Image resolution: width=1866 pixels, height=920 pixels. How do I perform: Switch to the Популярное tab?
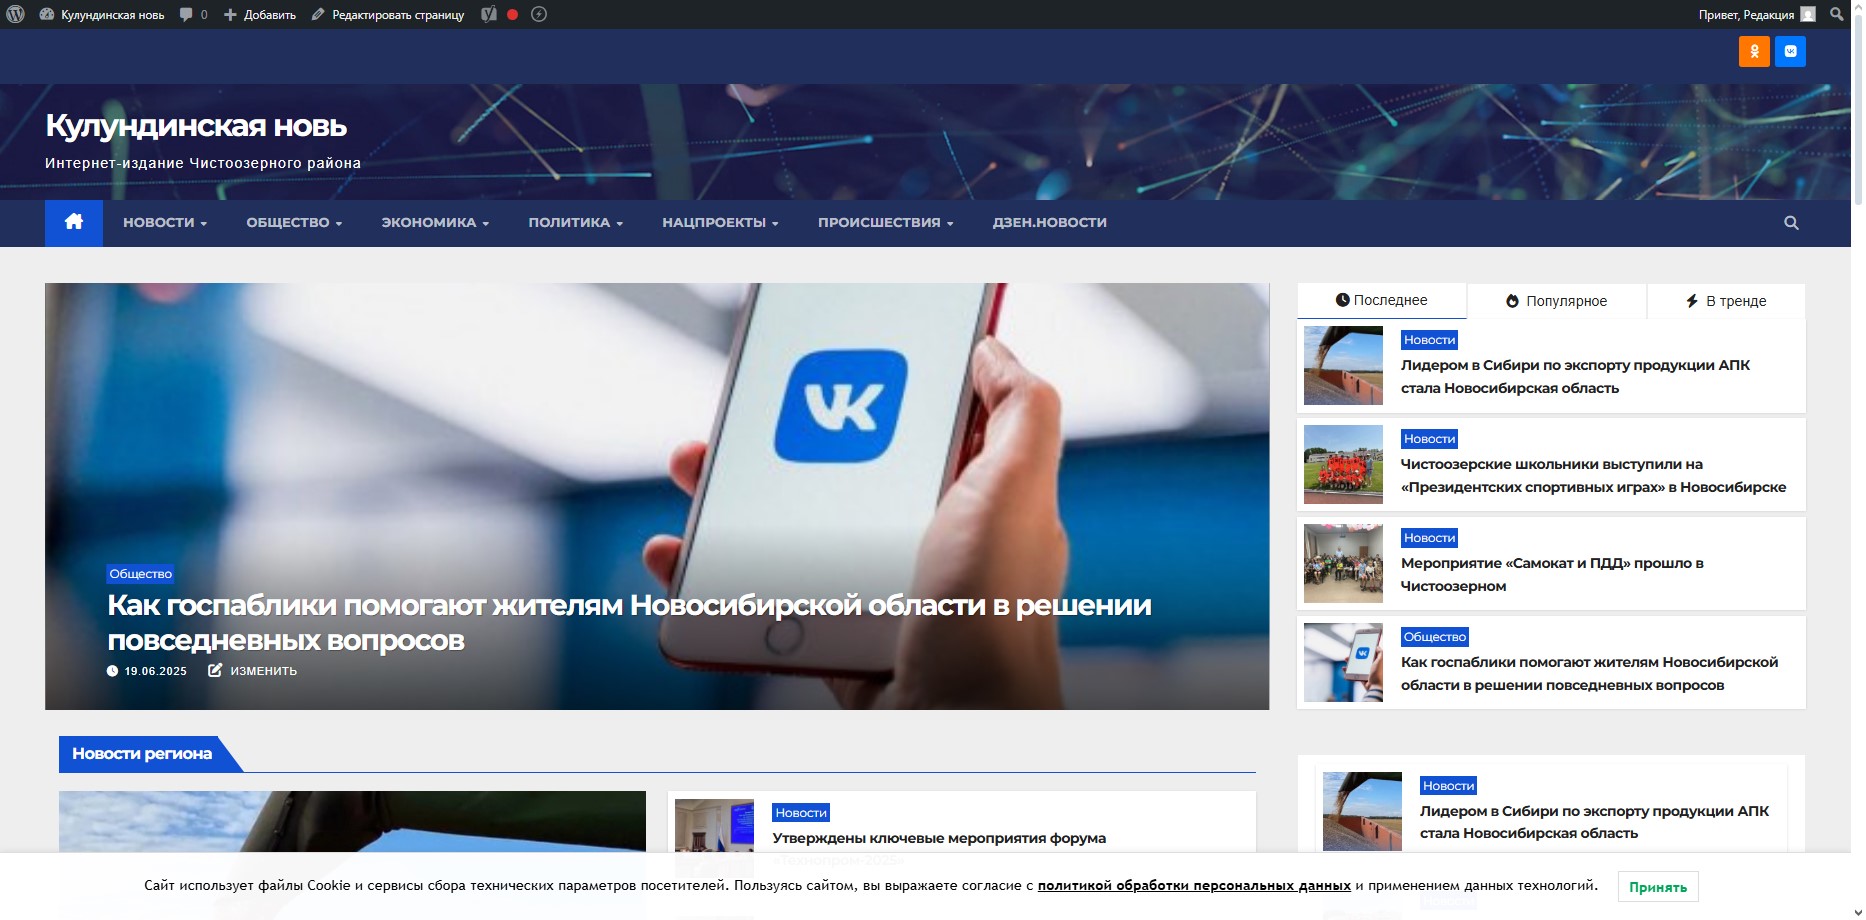tap(1557, 301)
